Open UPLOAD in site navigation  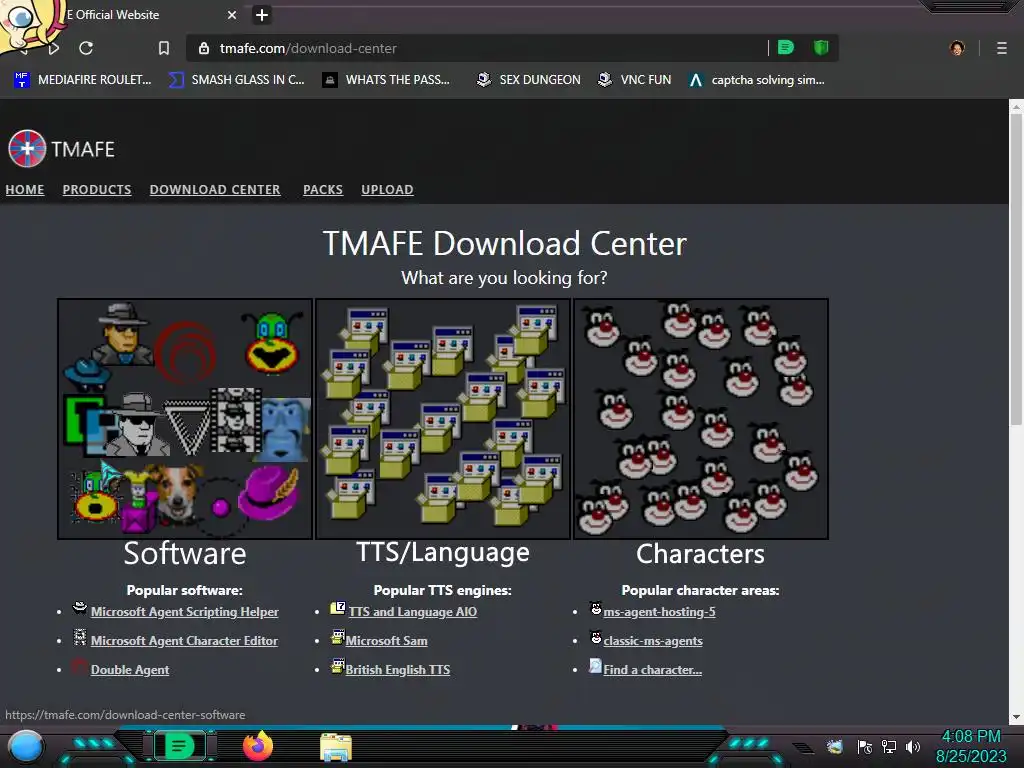coord(387,189)
